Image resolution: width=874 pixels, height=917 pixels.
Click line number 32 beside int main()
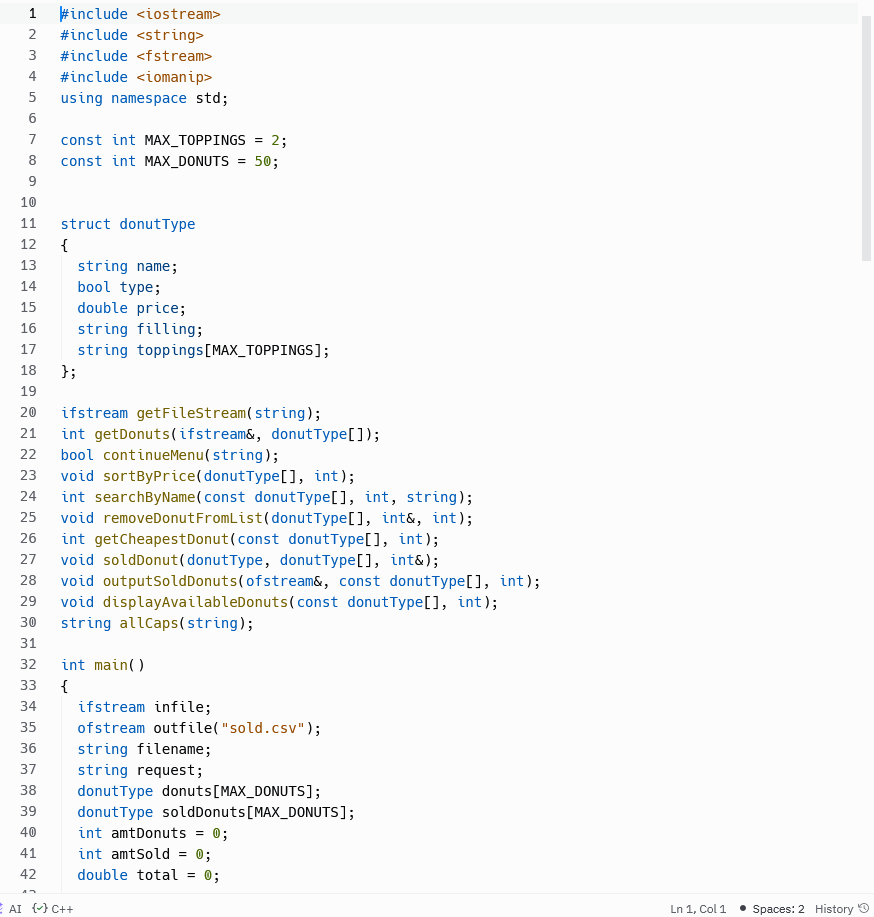(x=28, y=664)
